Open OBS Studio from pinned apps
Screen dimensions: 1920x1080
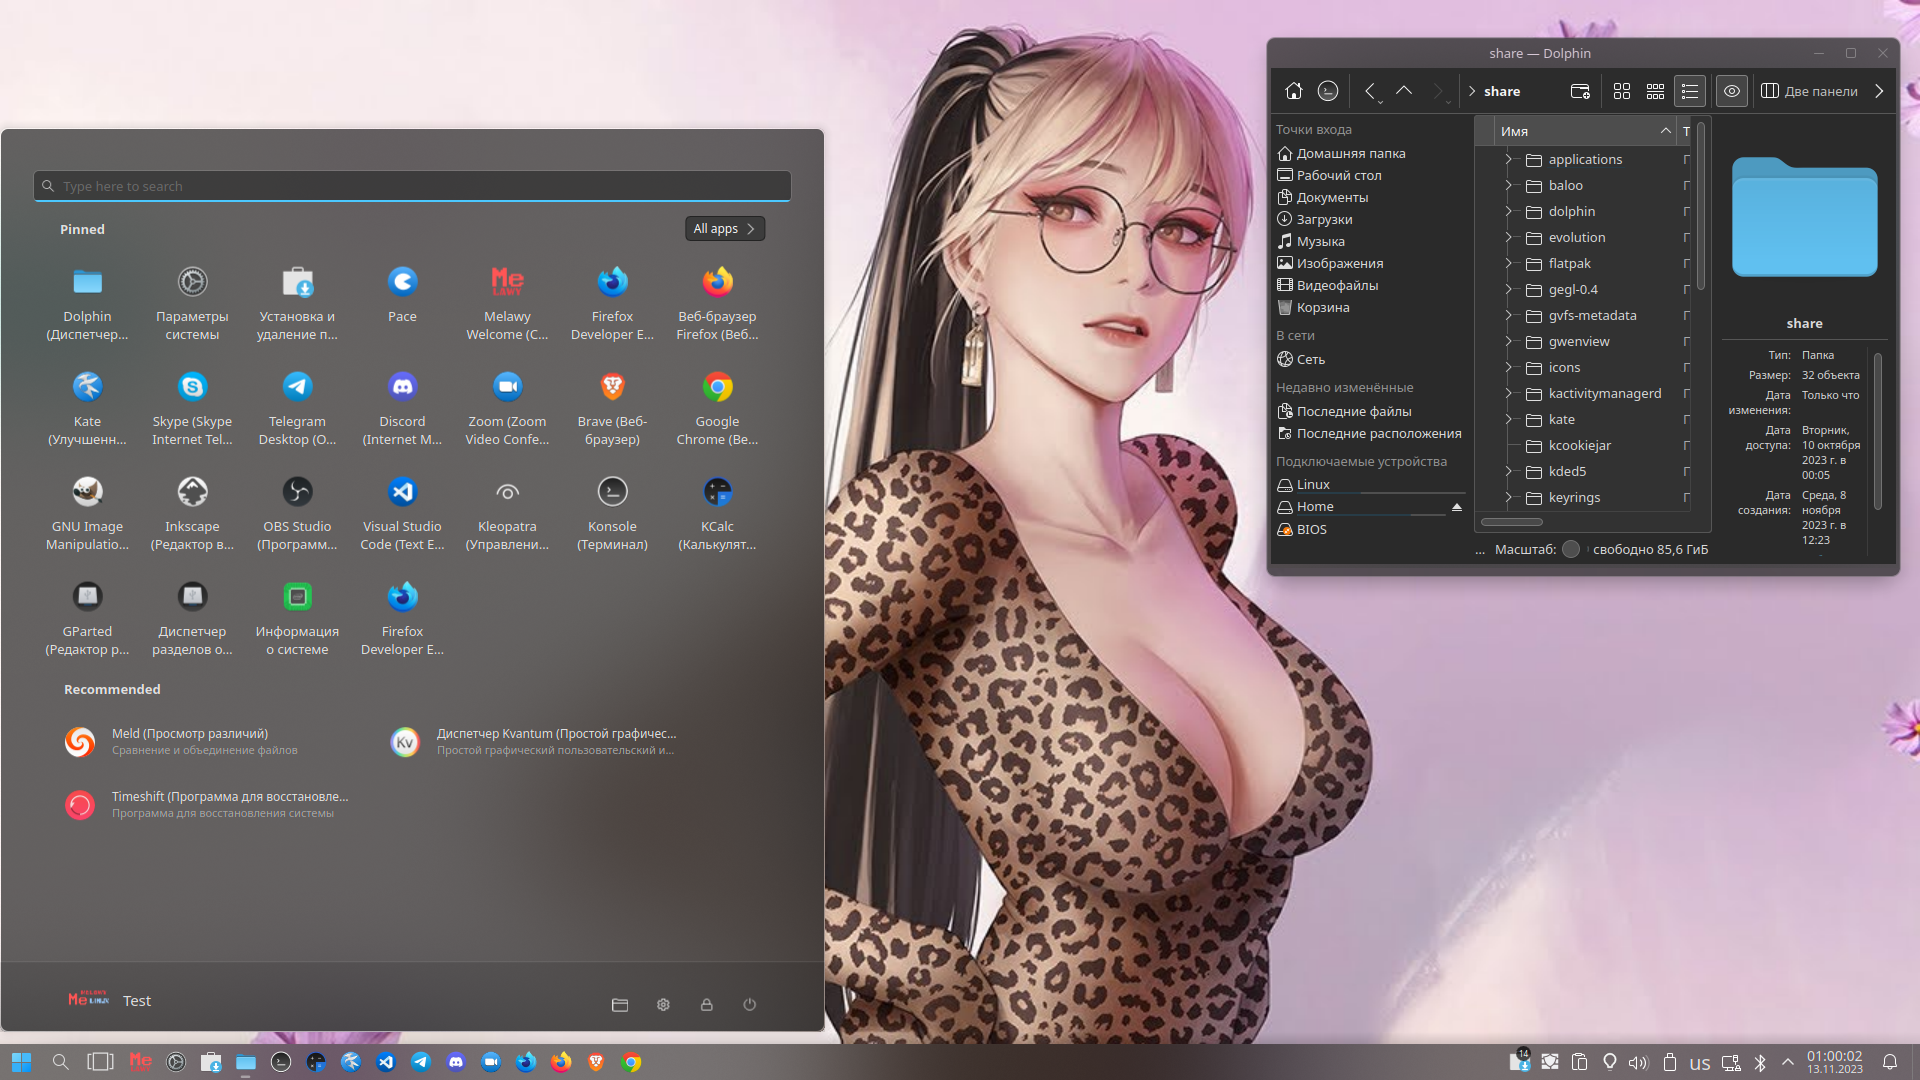[x=297, y=510]
